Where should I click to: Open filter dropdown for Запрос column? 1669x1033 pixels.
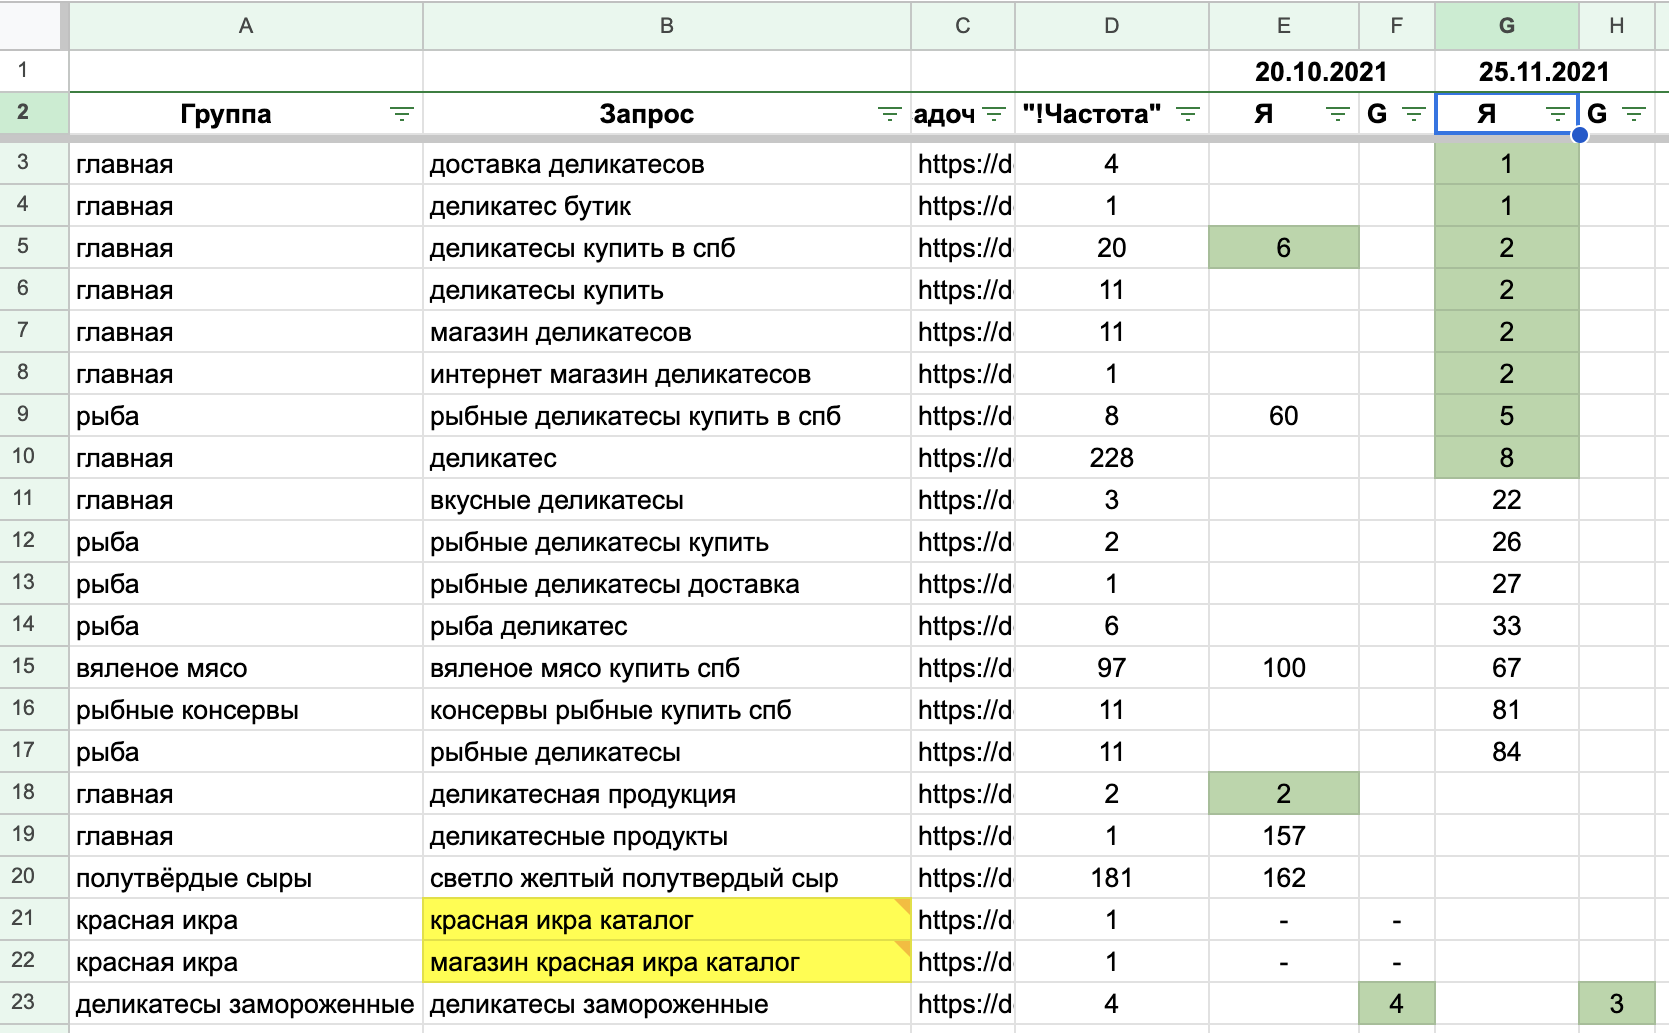890,114
